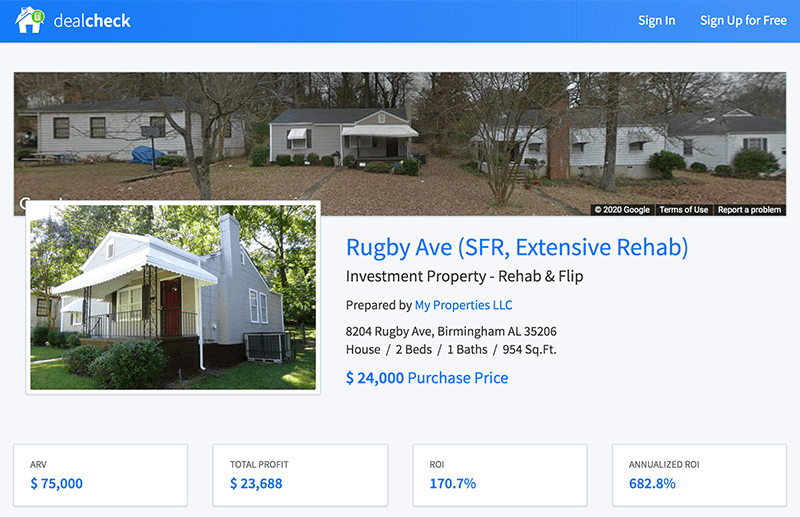Viewport: 800px width, 517px height.
Task: Open Google Terms of Use link
Action: pyautogui.click(x=683, y=210)
